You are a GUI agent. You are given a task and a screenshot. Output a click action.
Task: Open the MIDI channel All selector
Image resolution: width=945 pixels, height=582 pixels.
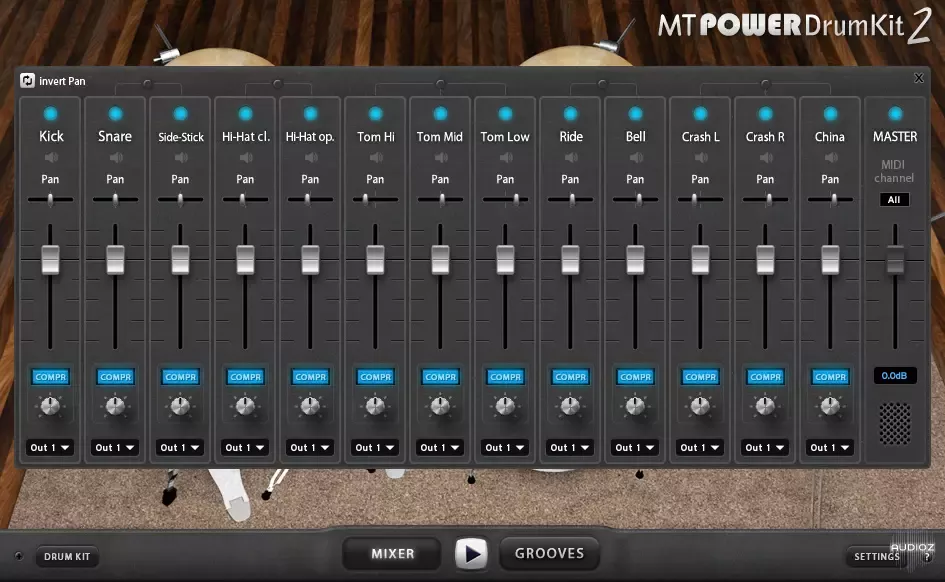point(894,199)
